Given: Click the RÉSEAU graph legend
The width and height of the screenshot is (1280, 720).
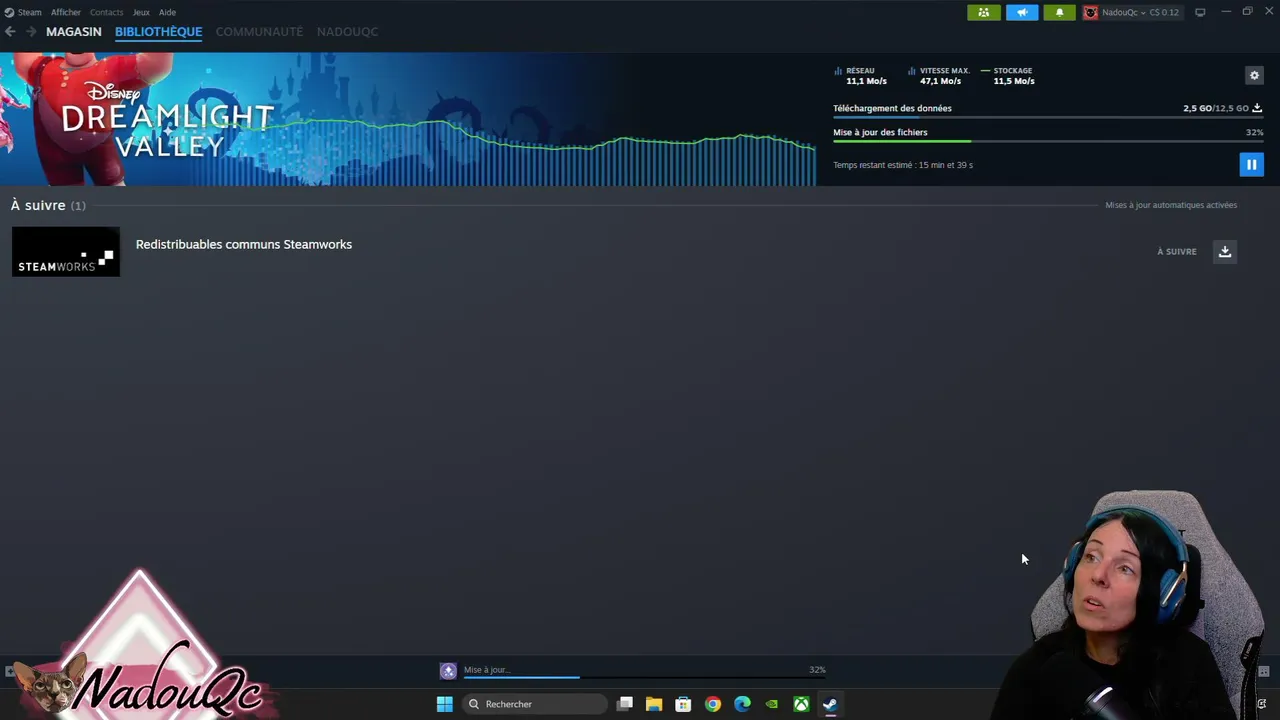Looking at the screenshot, I should [860, 76].
